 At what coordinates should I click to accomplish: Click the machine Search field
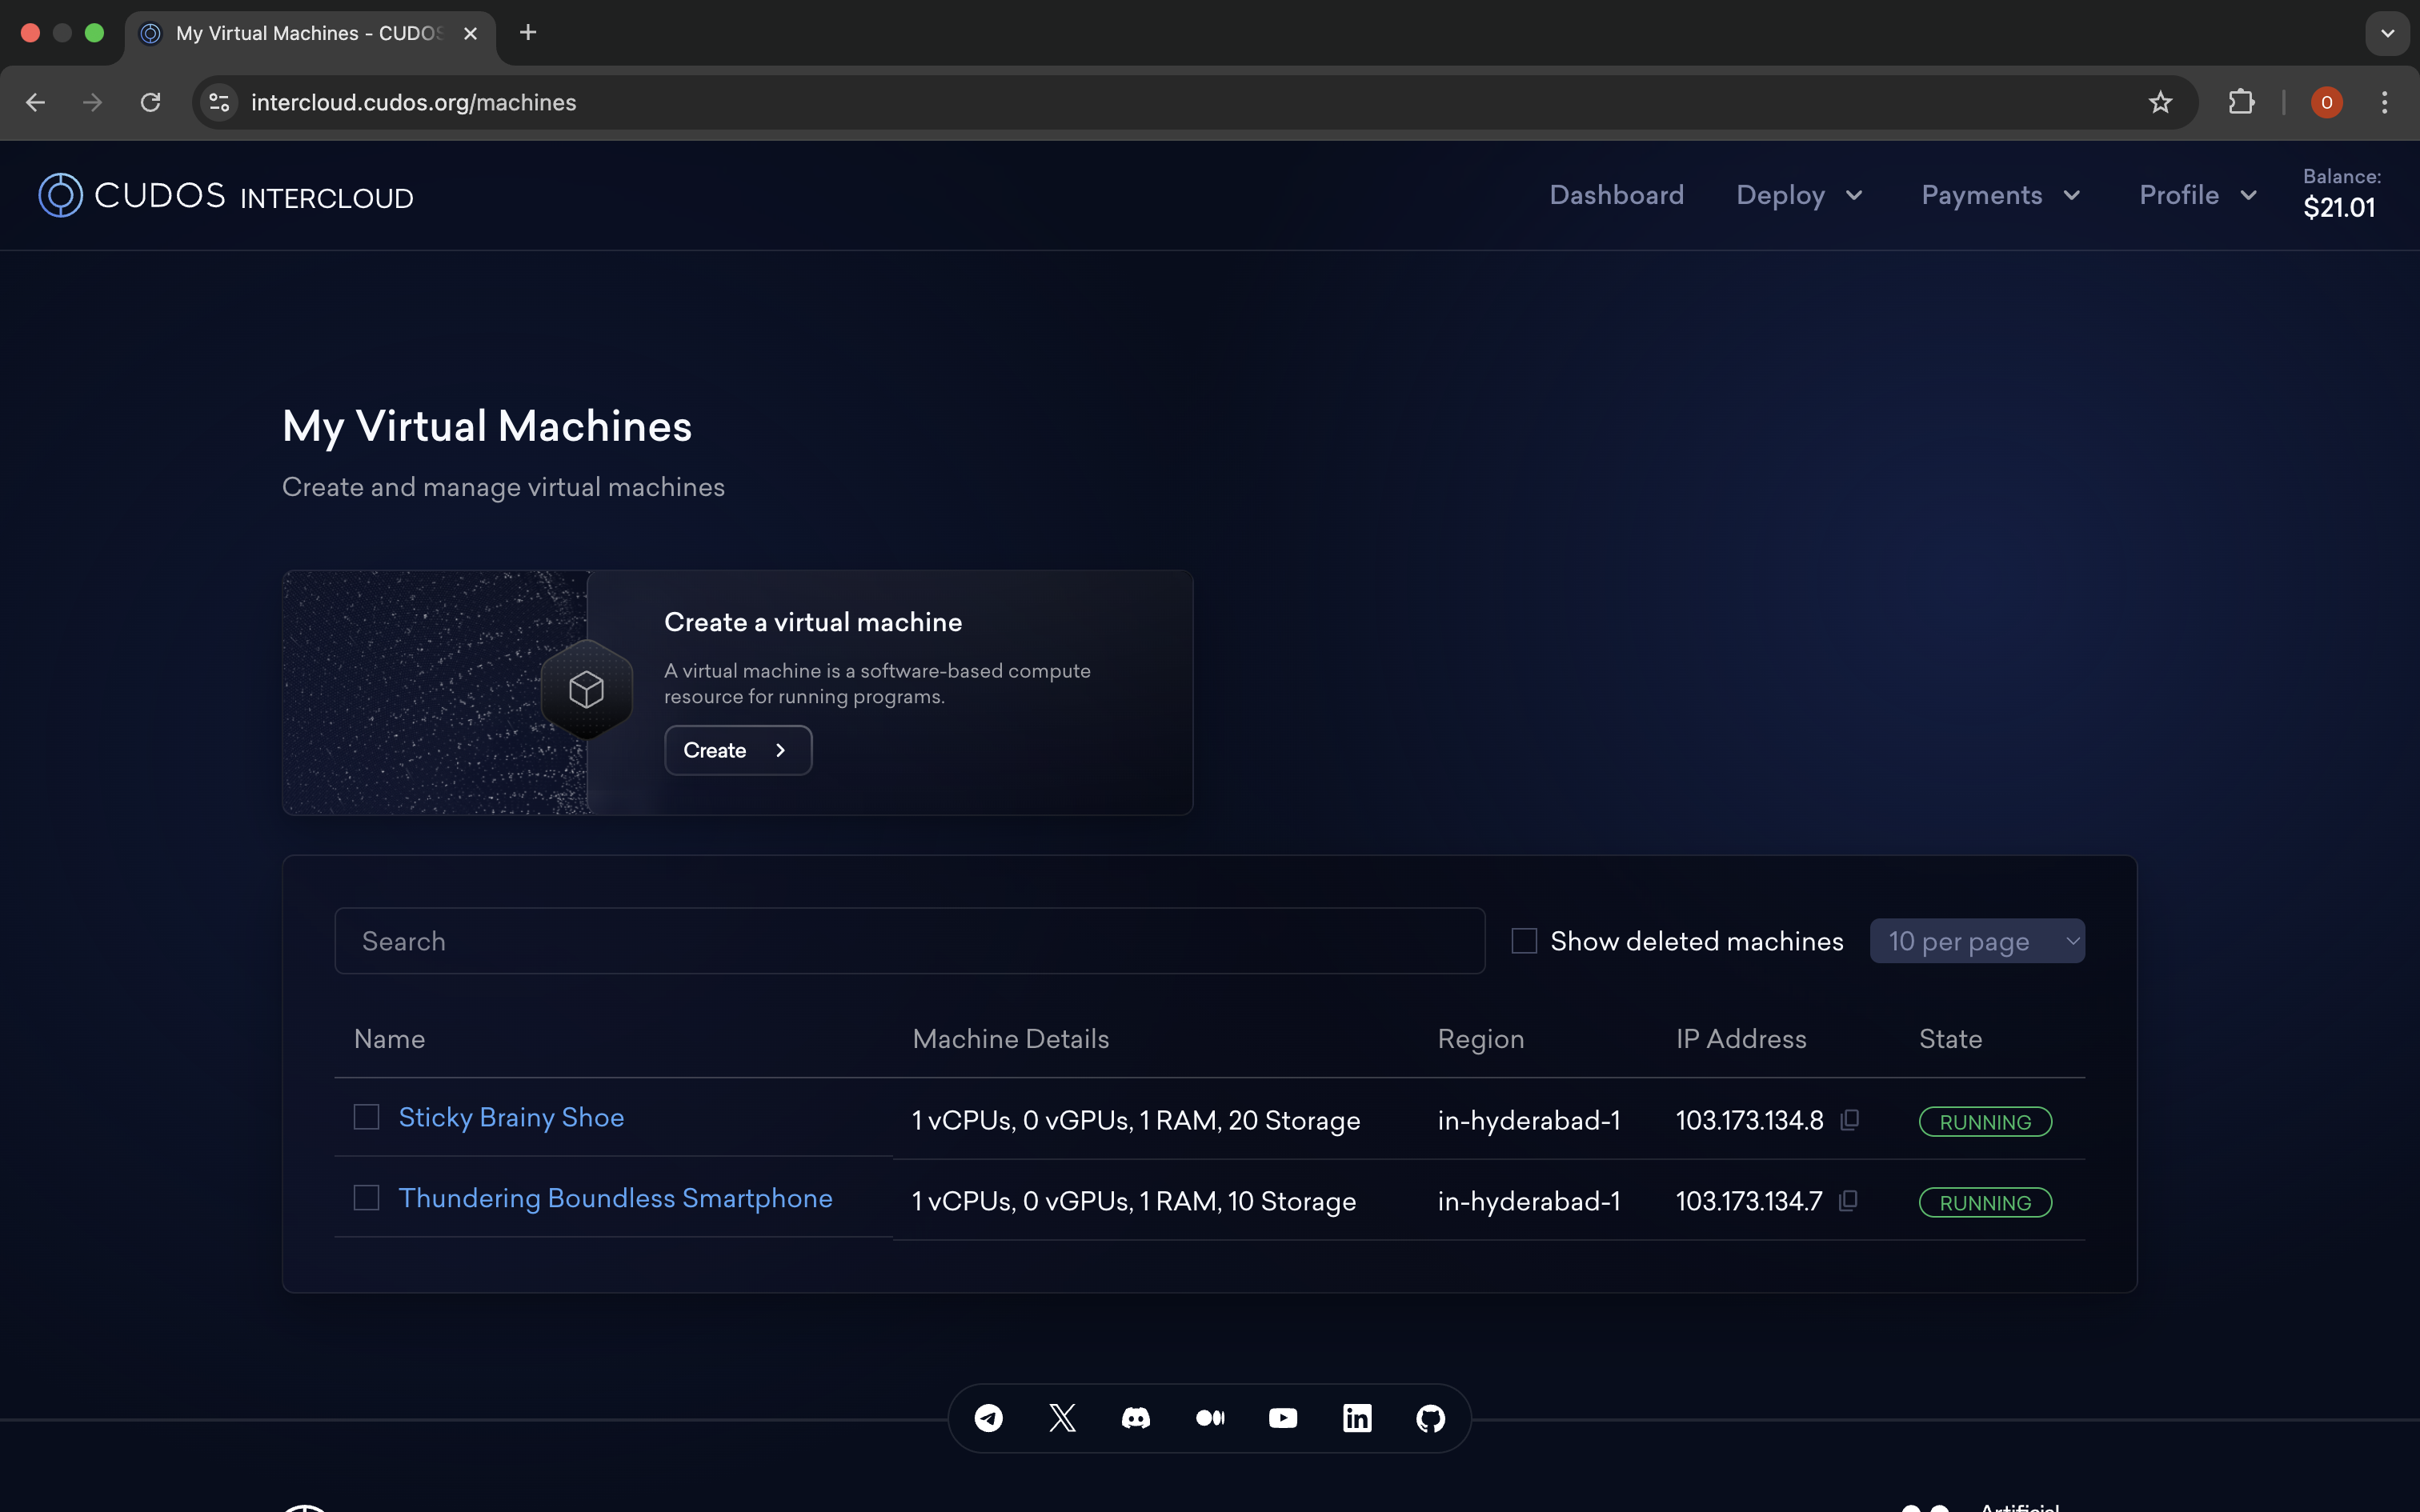point(909,941)
